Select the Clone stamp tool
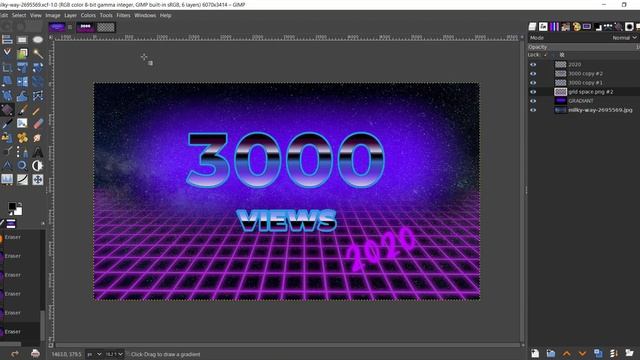The height and width of the screenshot is (360, 640). 7,138
